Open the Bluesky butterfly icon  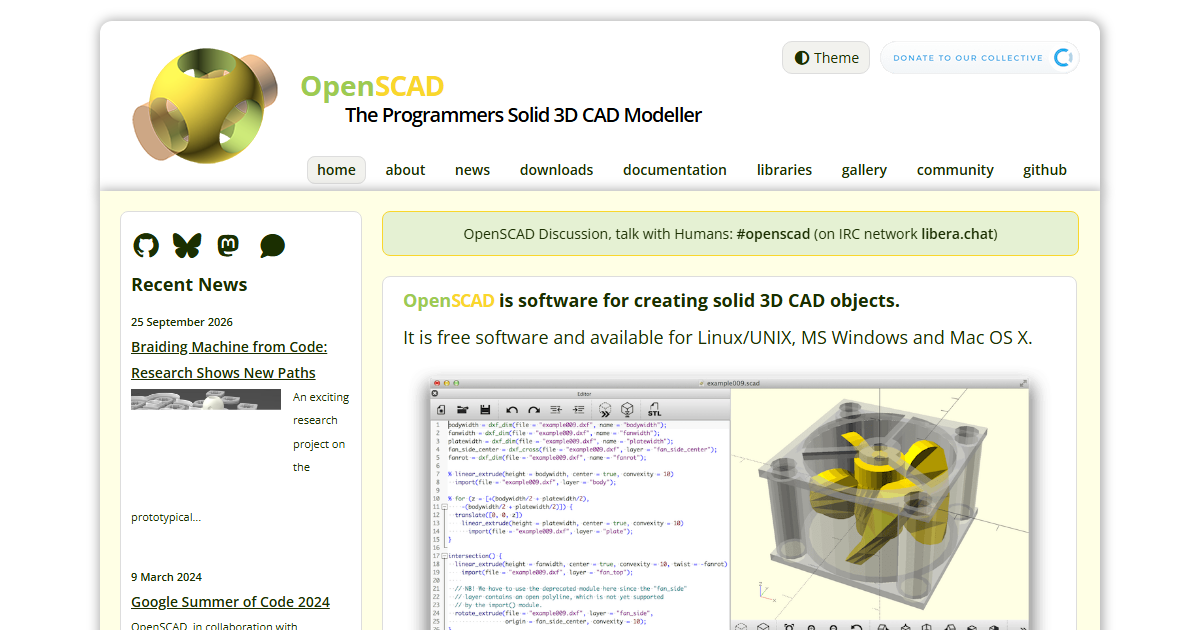(x=187, y=245)
